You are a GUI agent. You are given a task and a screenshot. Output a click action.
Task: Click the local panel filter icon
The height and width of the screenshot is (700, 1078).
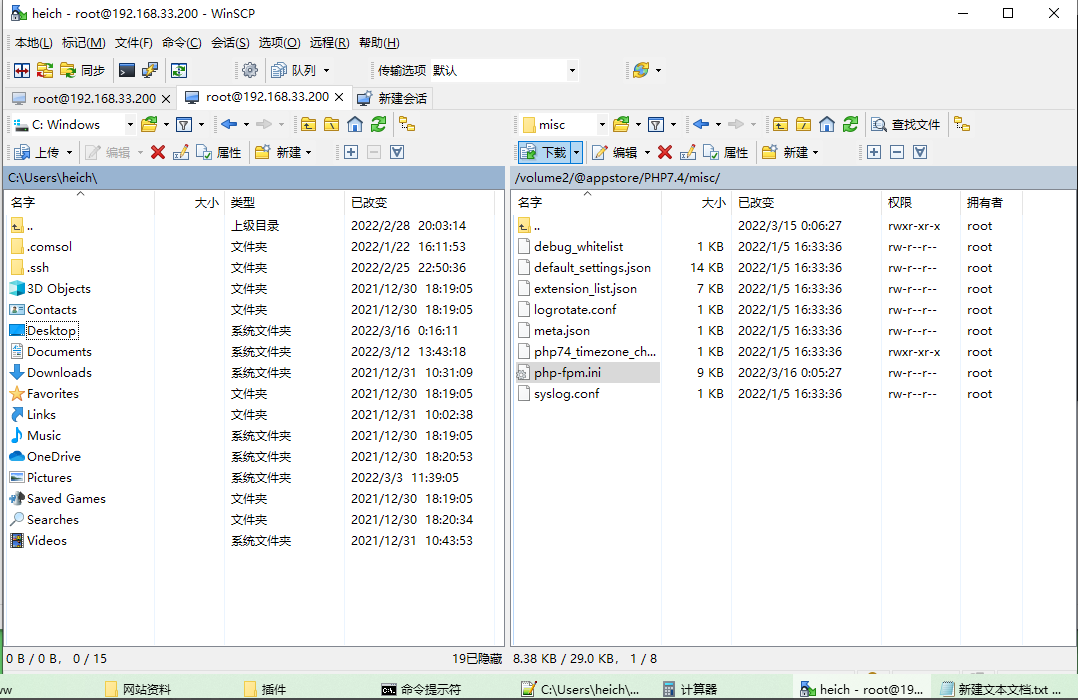point(184,124)
